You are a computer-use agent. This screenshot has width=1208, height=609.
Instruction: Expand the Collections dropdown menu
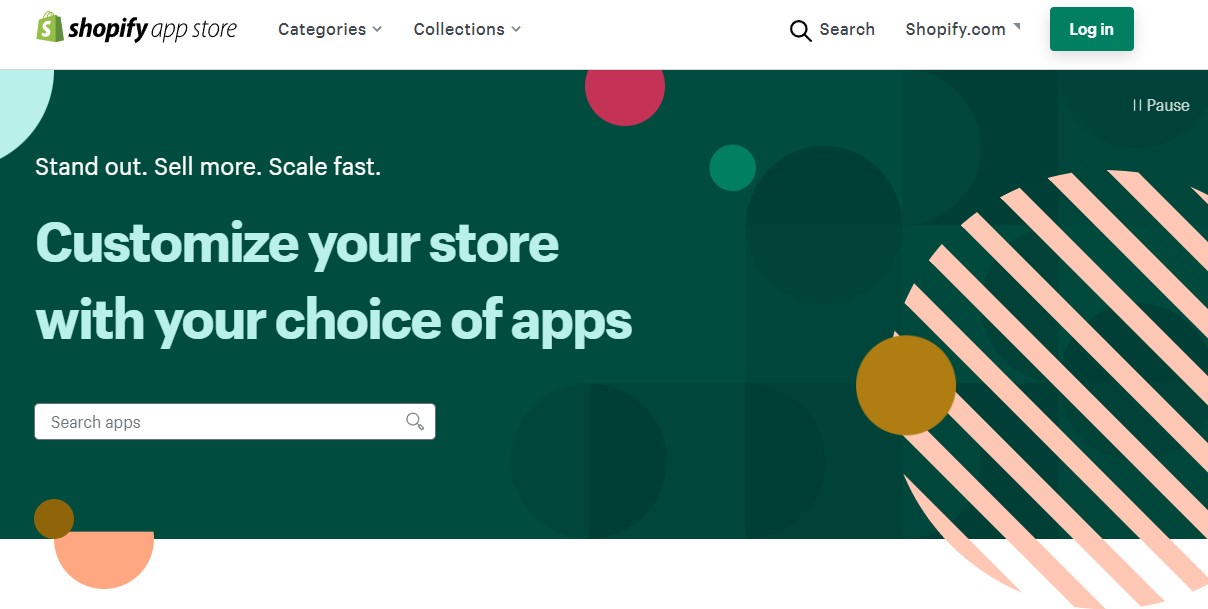(x=467, y=29)
